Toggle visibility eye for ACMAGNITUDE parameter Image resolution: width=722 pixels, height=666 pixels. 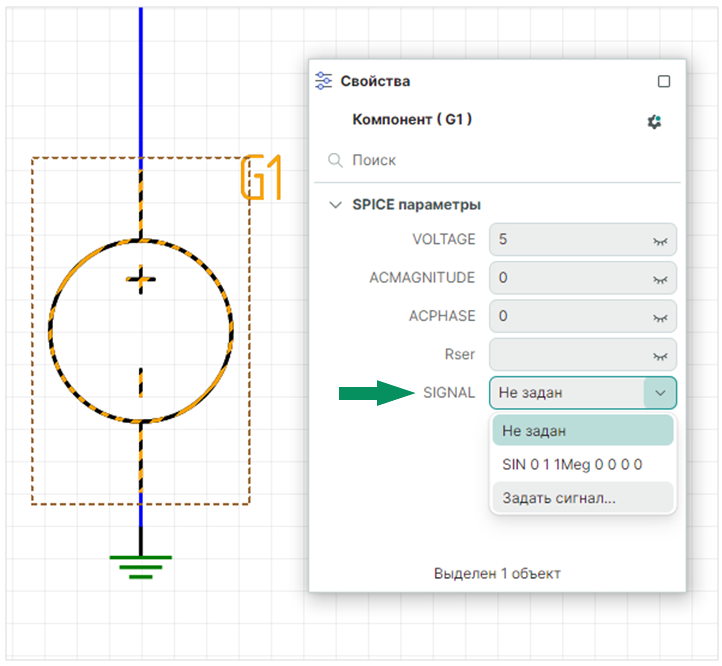click(659, 278)
